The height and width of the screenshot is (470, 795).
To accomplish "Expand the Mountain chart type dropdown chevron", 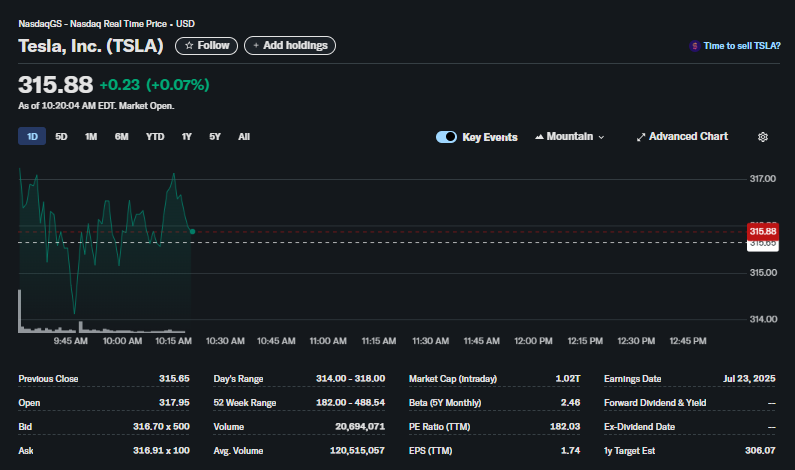I will click(x=601, y=137).
